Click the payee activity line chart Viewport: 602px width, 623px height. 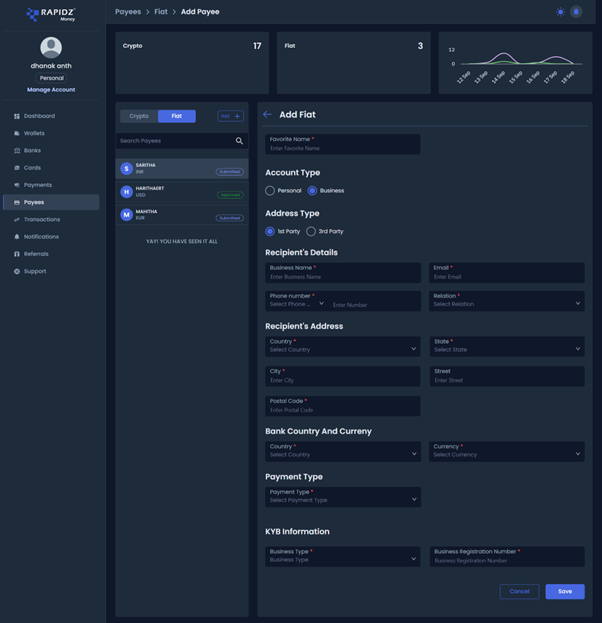pyautogui.click(x=515, y=63)
